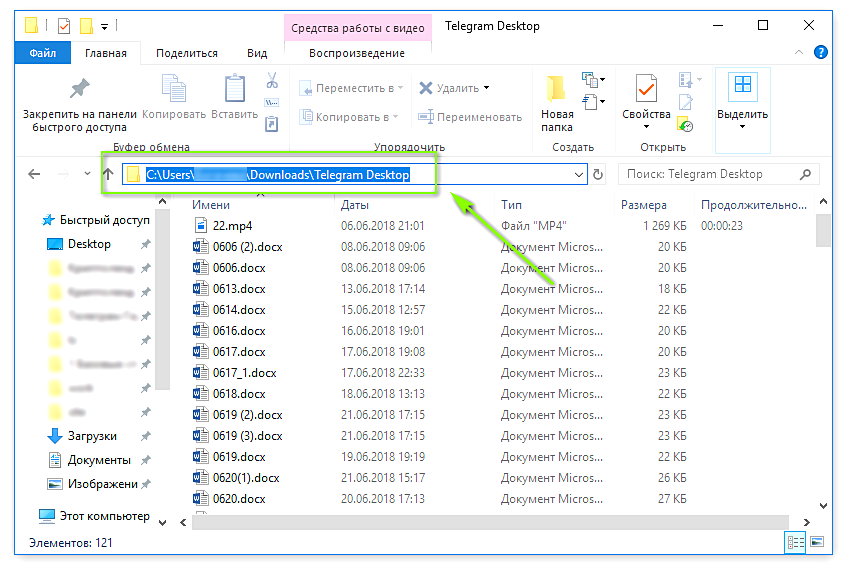Open recent locations dropdown arrow
This screenshot has height=575, width=842.
(87, 173)
